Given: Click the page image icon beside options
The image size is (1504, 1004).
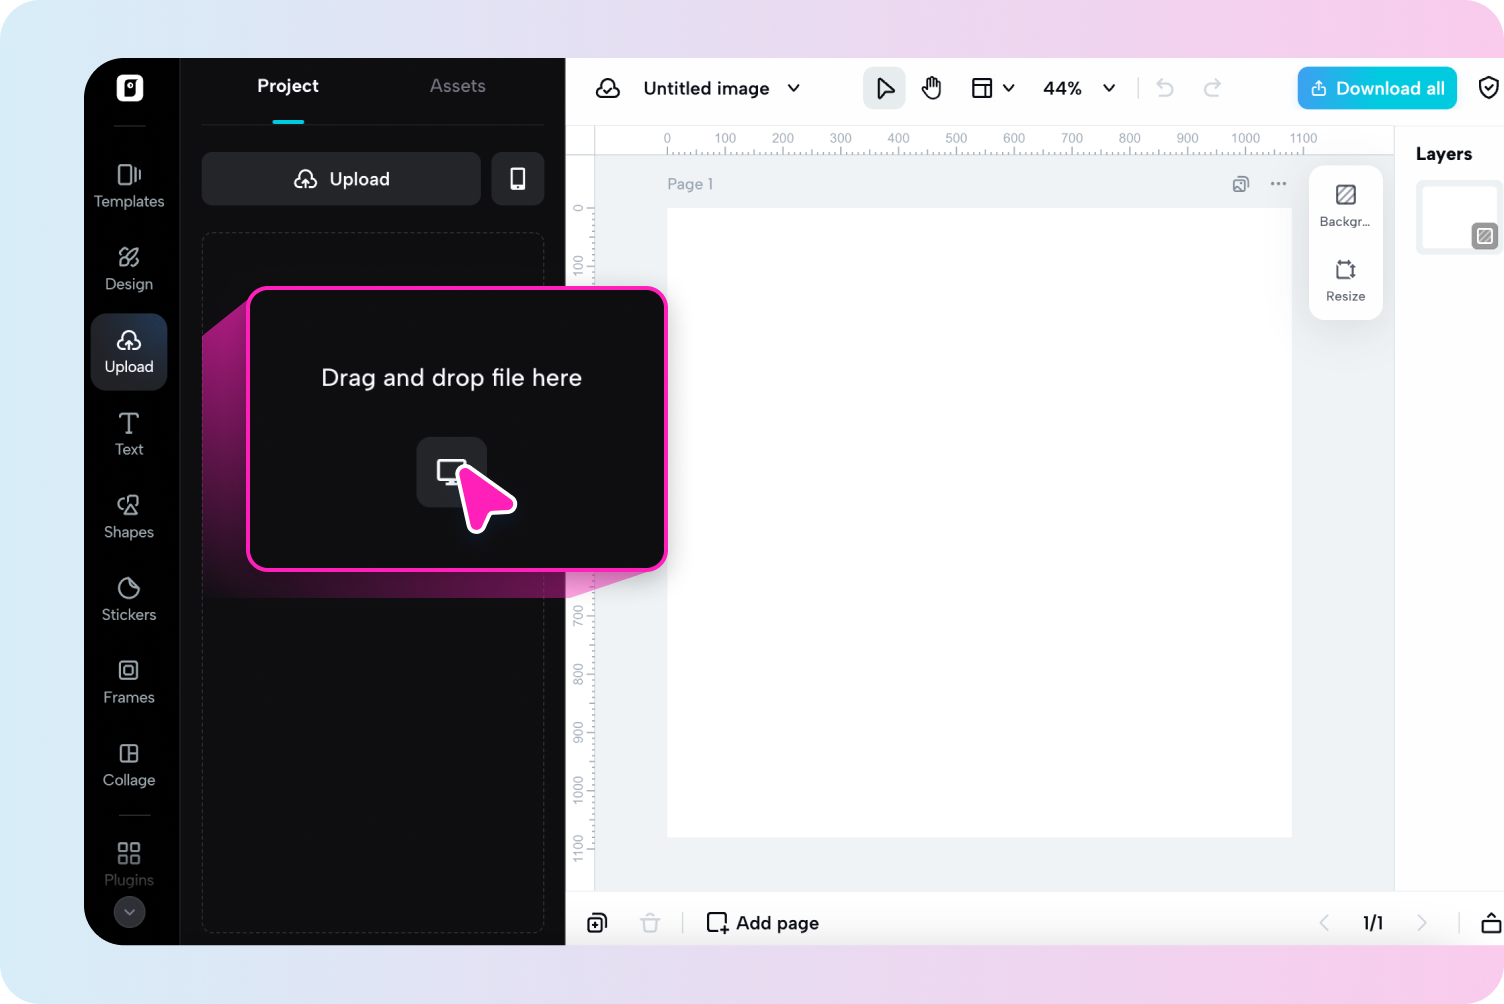Looking at the screenshot, I should coord(1241,184).
